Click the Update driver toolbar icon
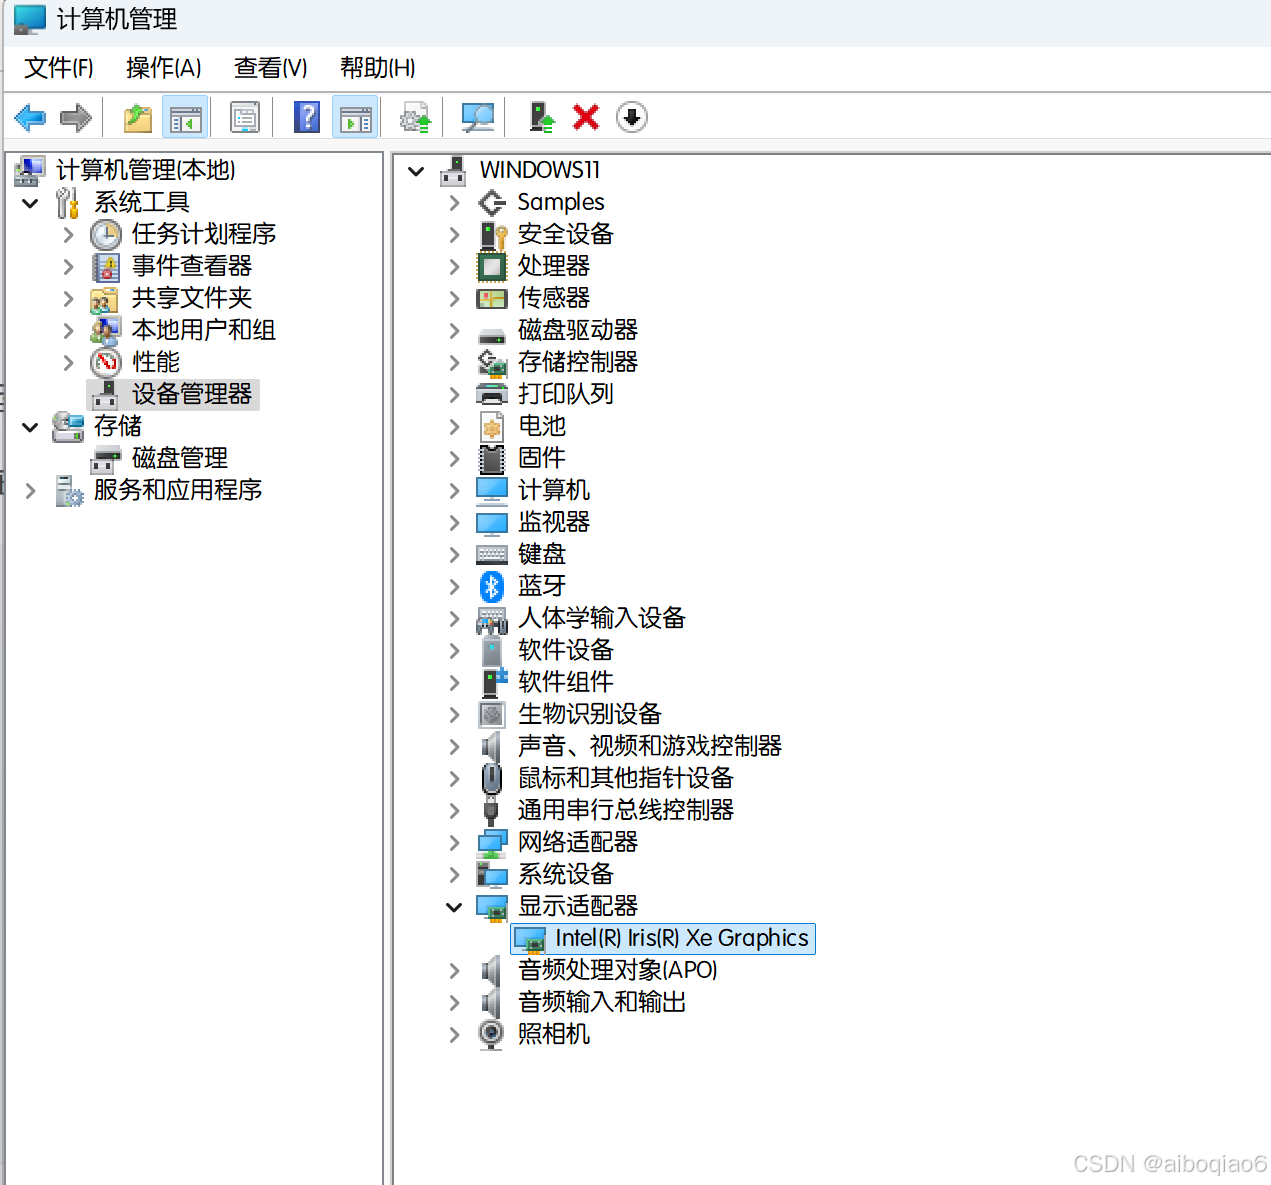This screenshot has height=1185, width=1271. [415, 118]
